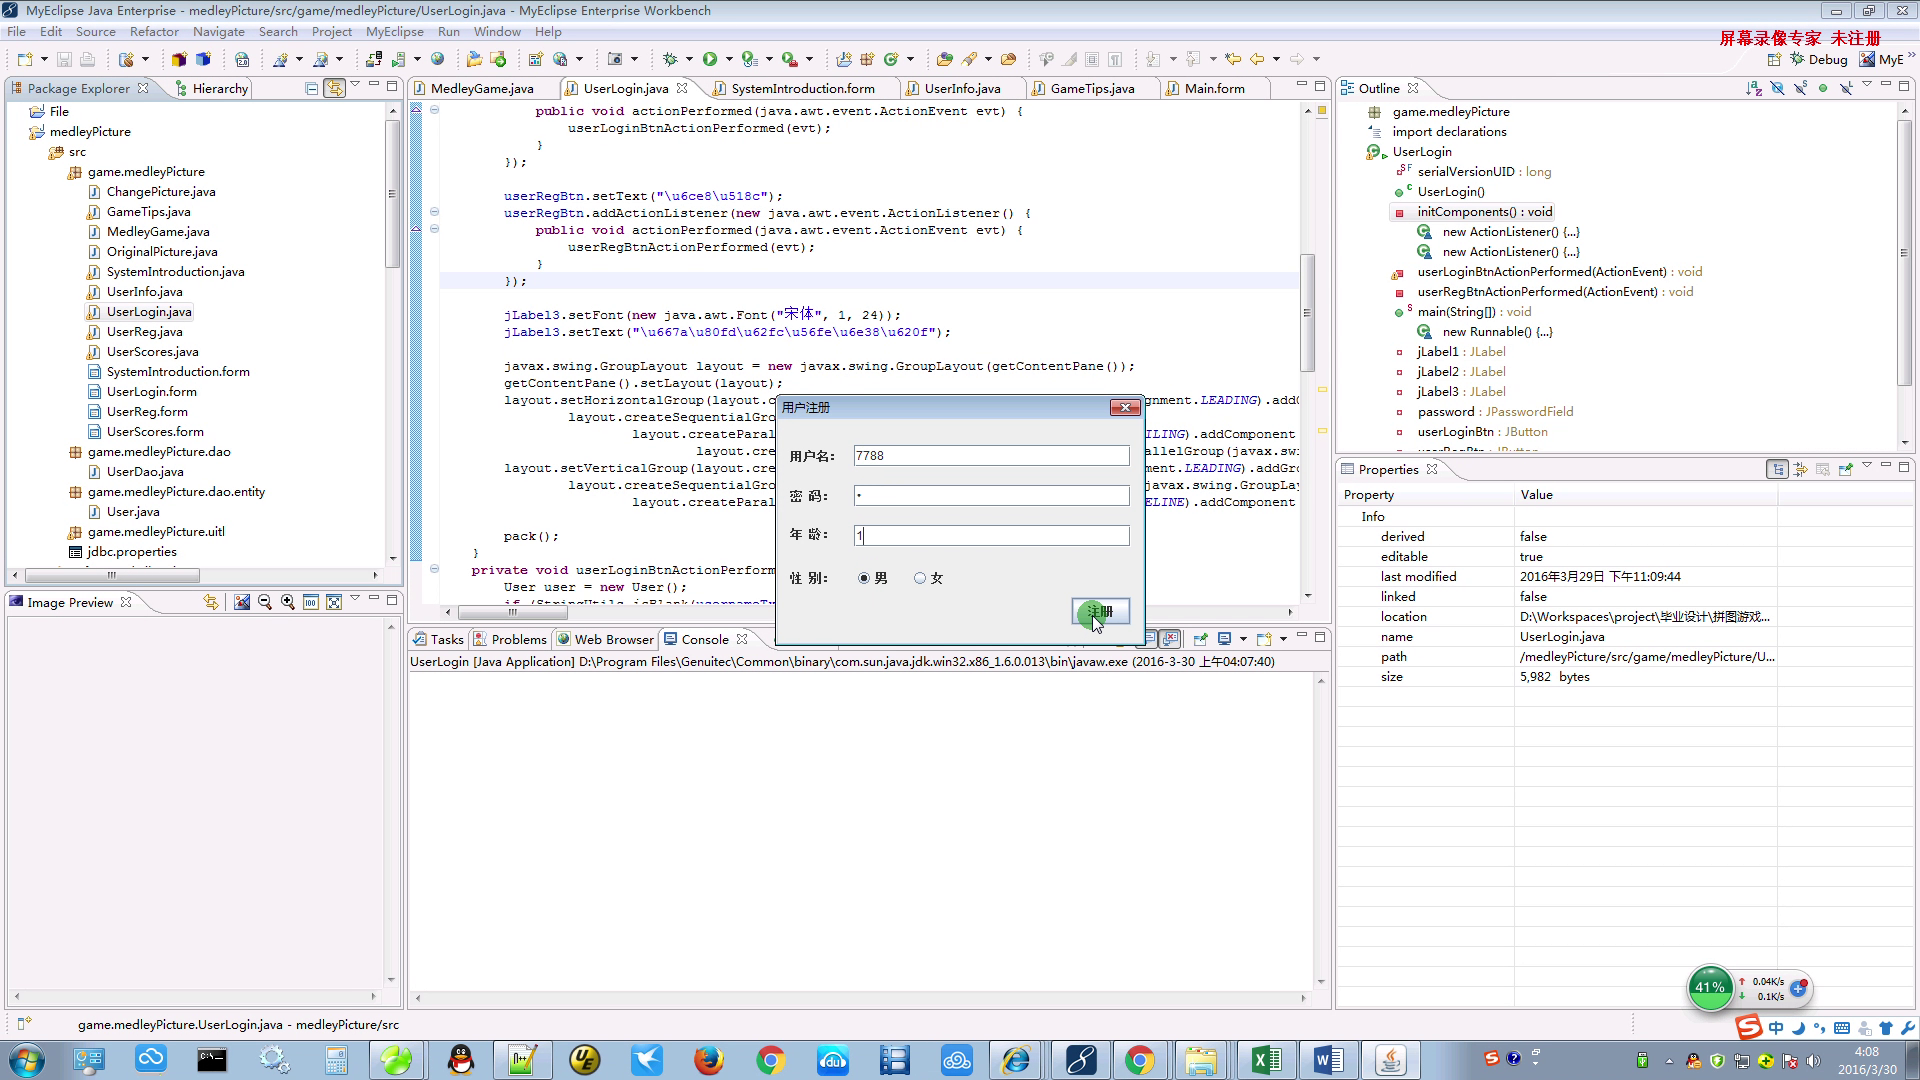Click Show Advanced Properties icon in Properties
Image resolution: width=1920 pixels, height=1080 pixels.
(1801, 469)
